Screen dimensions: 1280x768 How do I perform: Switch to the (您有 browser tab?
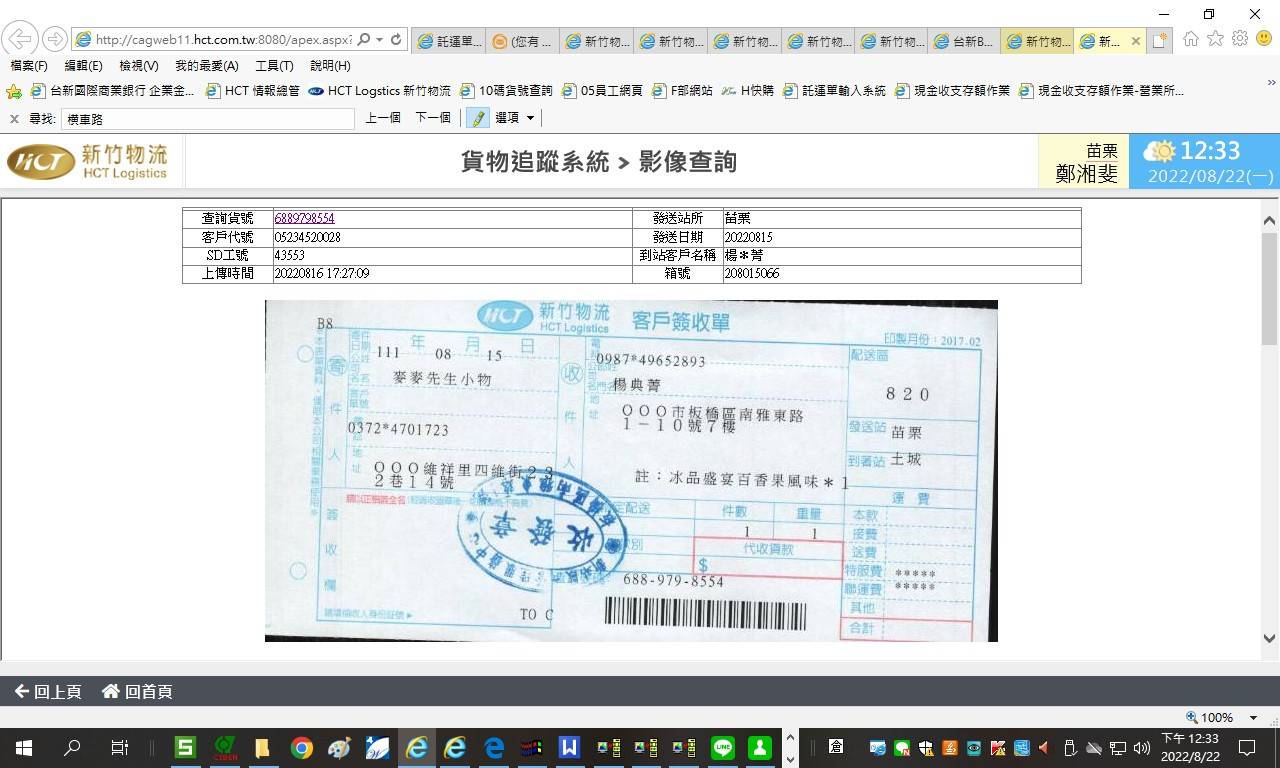click(x=522, y=41)
